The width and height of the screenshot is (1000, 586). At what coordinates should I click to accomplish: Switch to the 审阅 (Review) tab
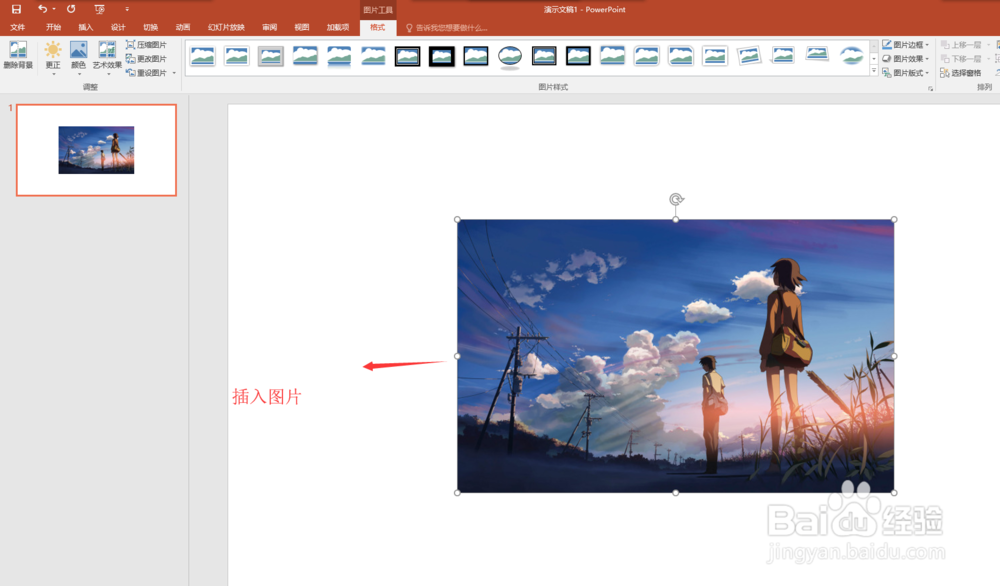270,27
